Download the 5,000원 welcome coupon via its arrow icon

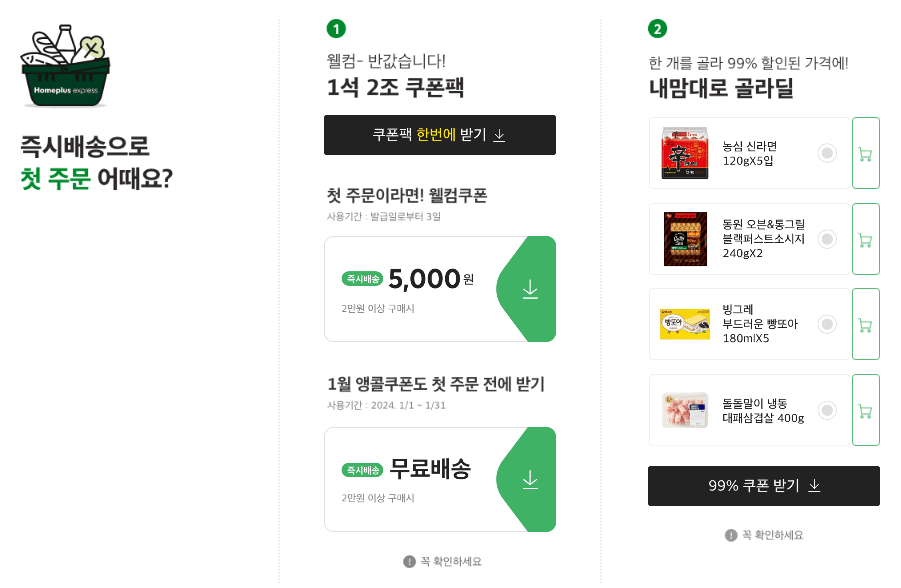529,289
